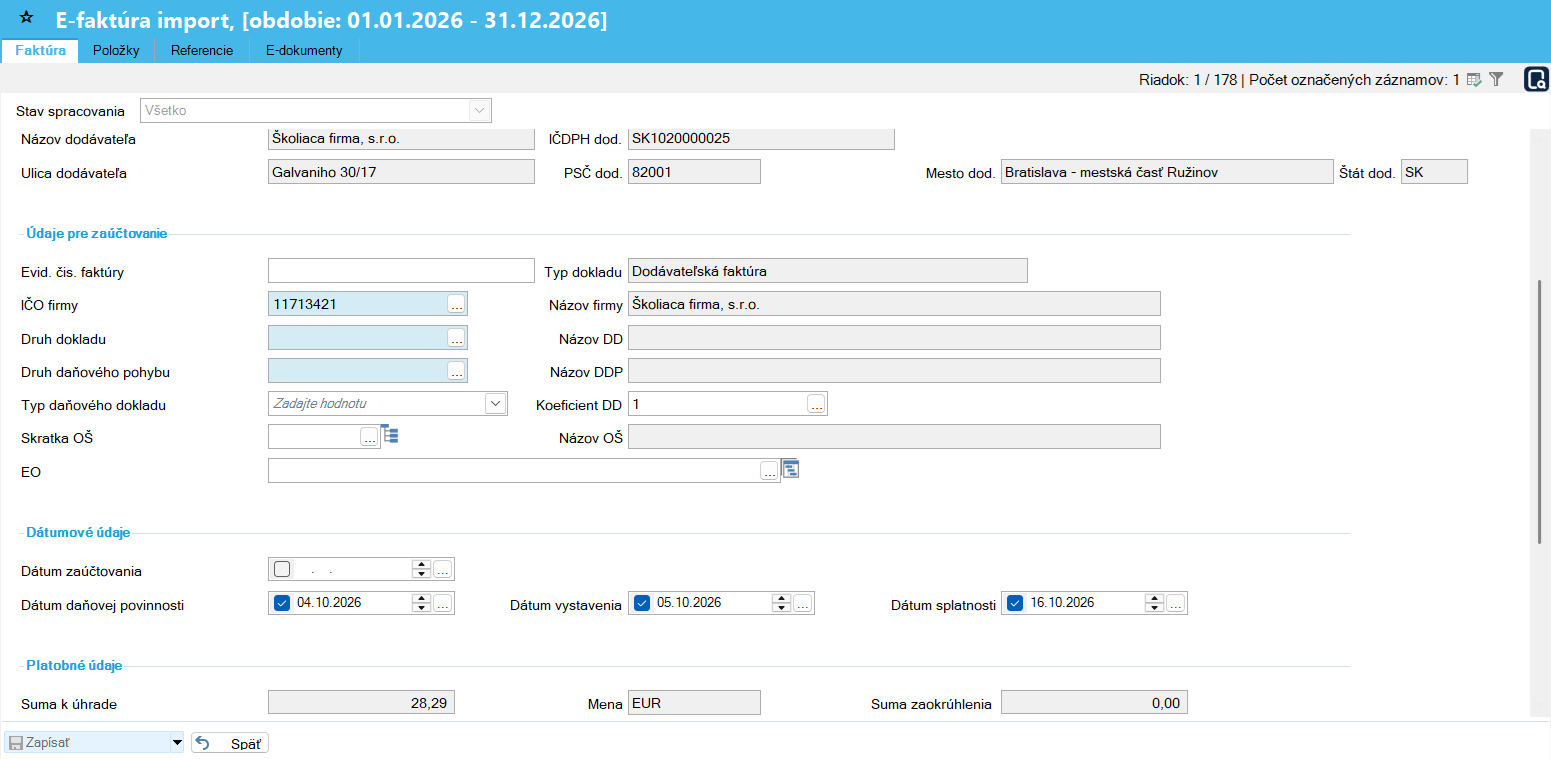Open the tree icon next to Skratka OŠ

point(390,435)
